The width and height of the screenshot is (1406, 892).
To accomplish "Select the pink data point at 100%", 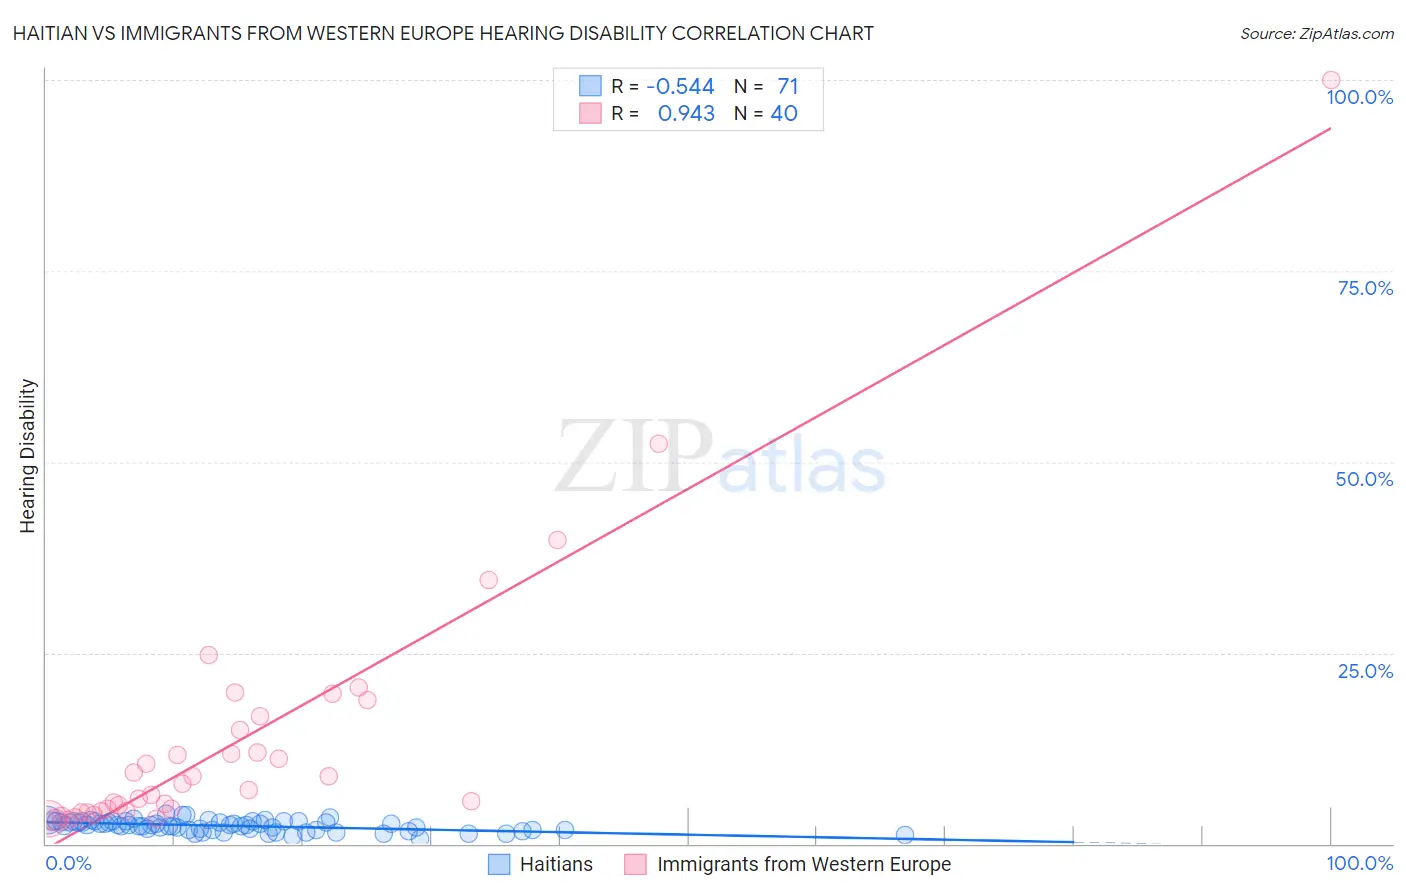I will coord(1331,80).
